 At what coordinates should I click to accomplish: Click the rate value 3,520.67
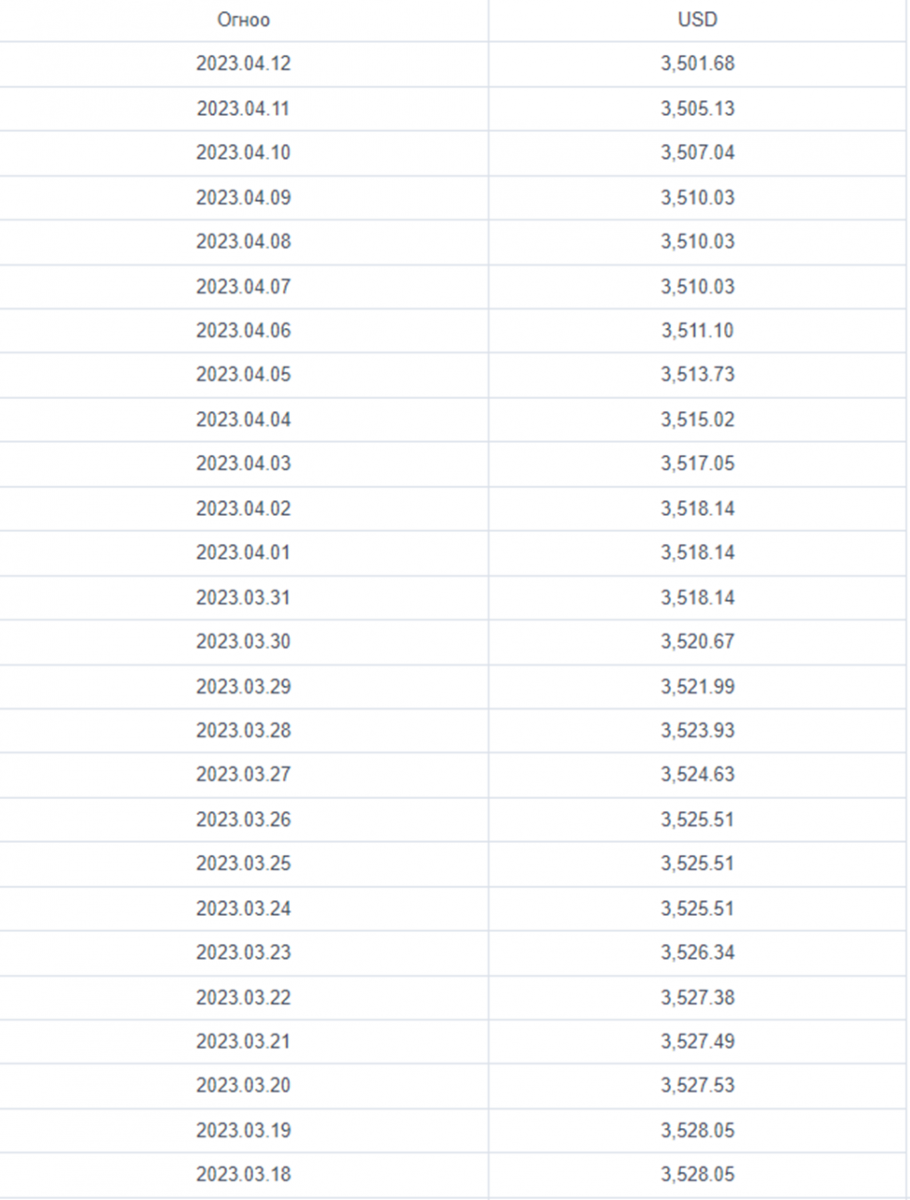pyautogui.click(x=697, y=641)
